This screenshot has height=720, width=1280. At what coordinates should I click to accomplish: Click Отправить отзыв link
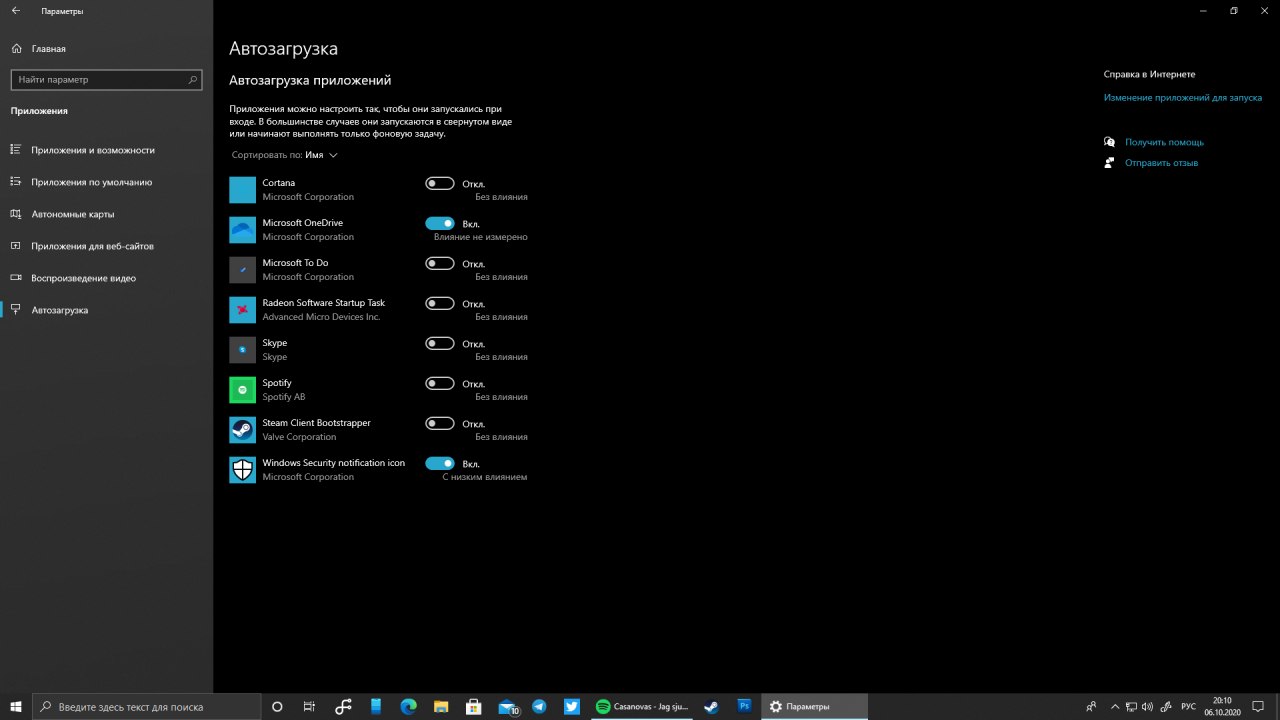(x=1161, y=163)
